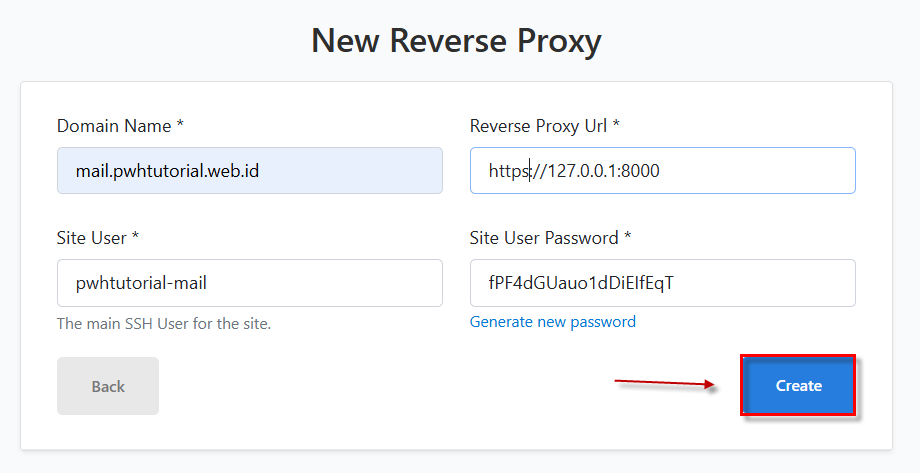This screenshot has height=473, width=920.
Task: Click the "Site User Password" label
Action: click(544, 238)
